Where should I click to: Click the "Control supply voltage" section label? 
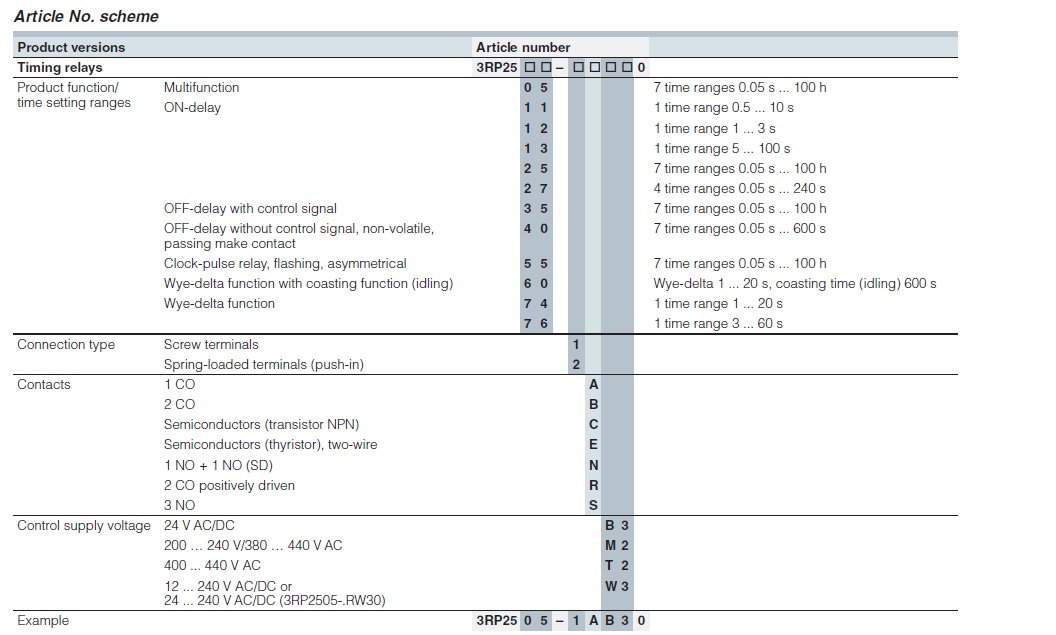pyautogui.click(x=84, y=526)
